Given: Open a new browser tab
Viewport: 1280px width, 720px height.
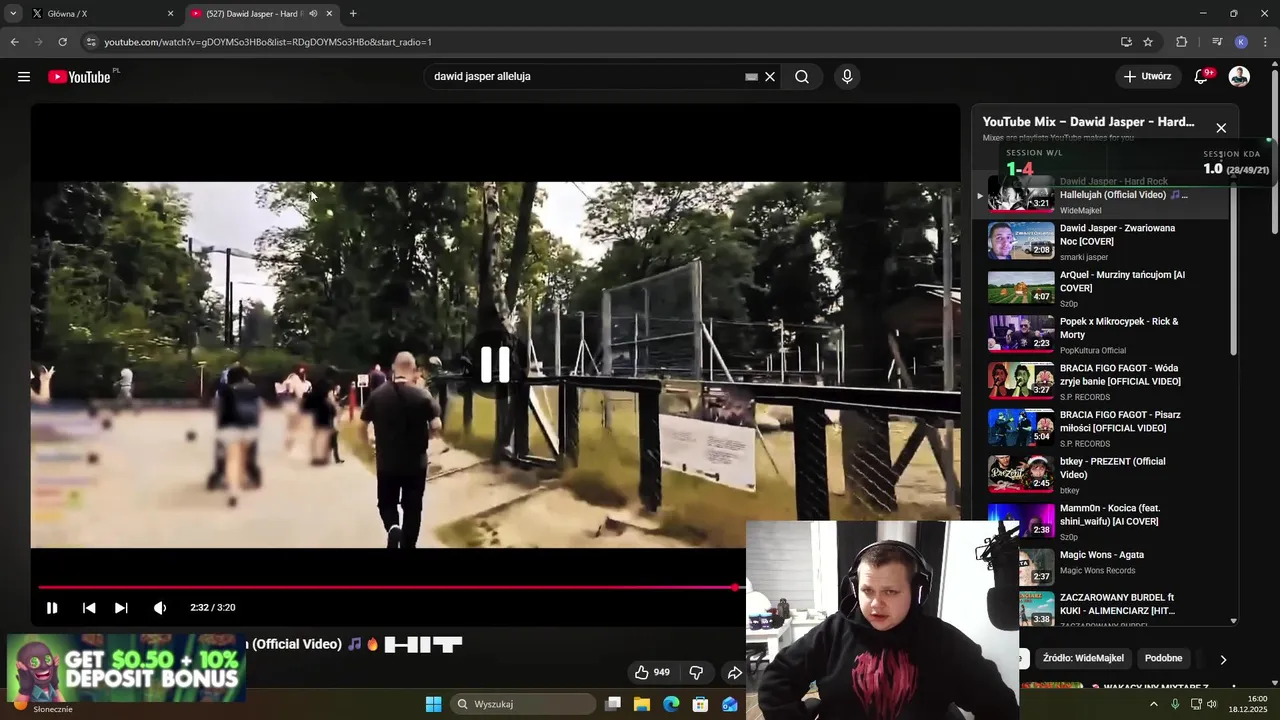Looking at the screenshot, I should click(353, 14).
